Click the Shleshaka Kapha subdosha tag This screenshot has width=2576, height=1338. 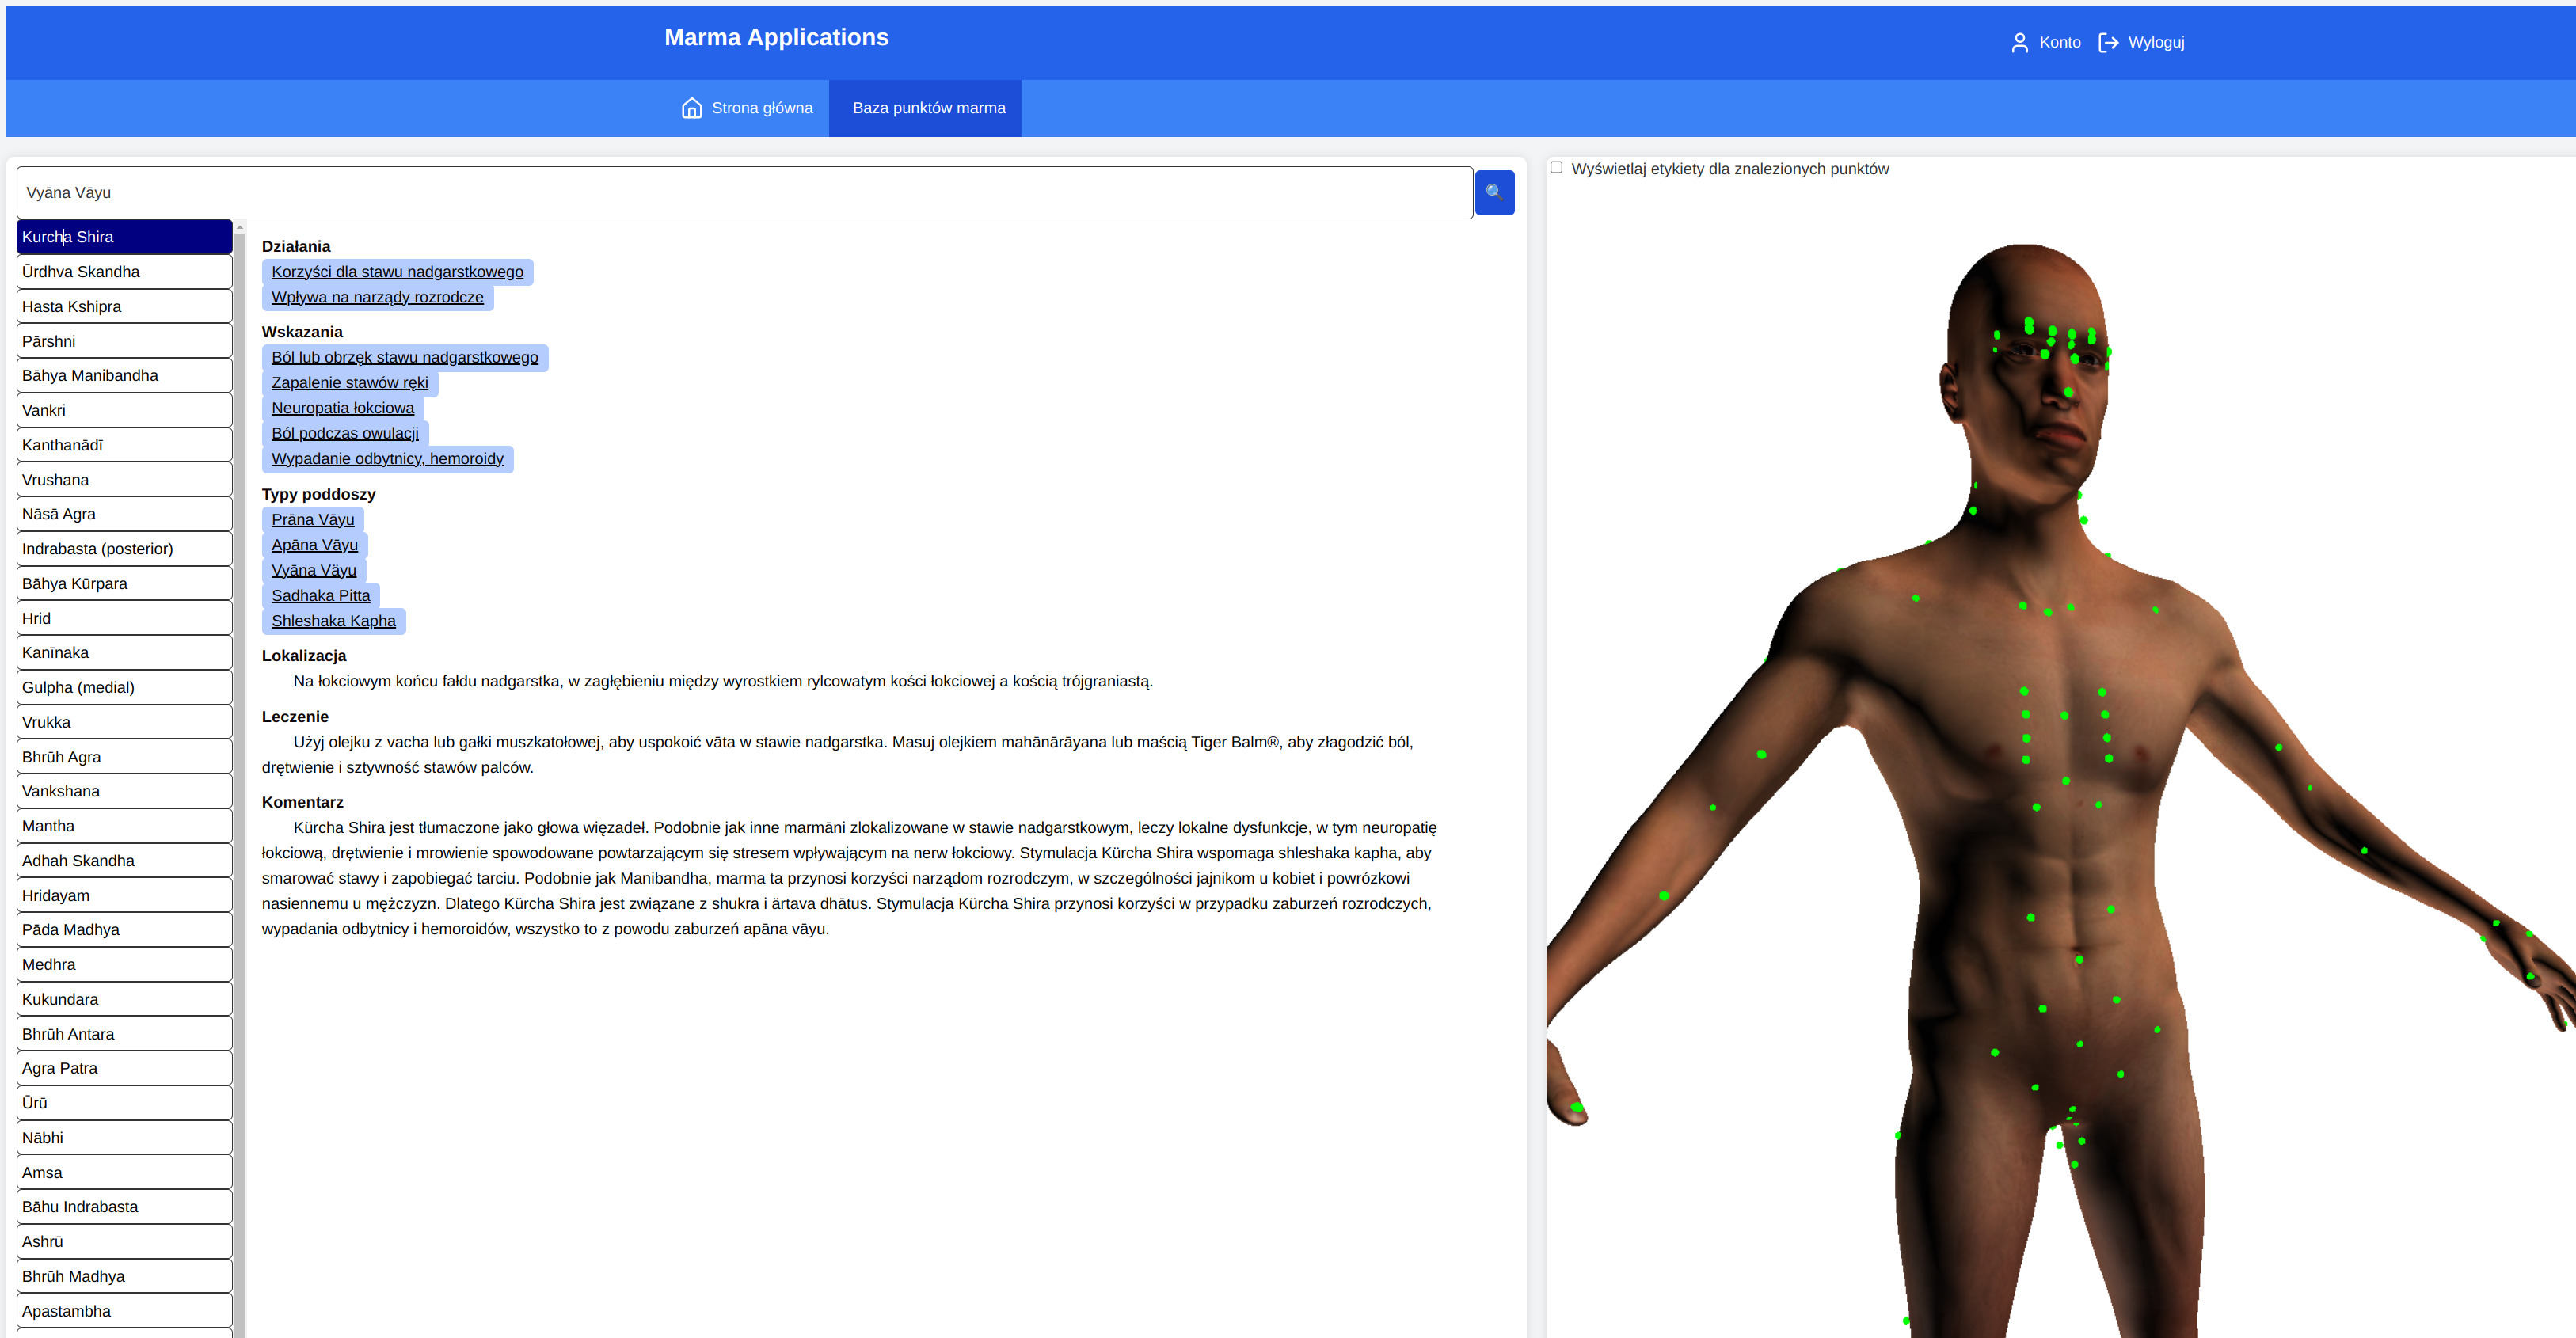[333, 621]
